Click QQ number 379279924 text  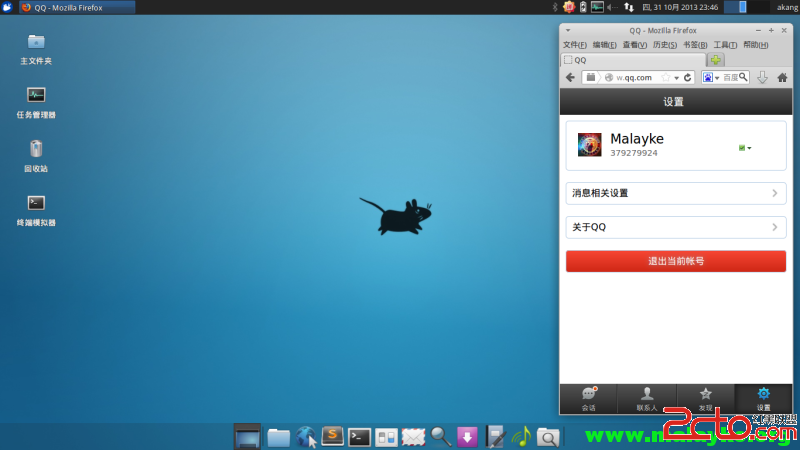tap(633, 153)
